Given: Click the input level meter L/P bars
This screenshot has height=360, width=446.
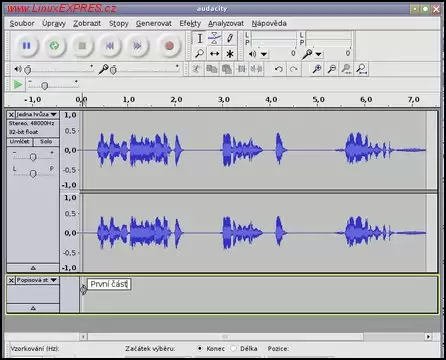Looking at the screenshot, I should point(328,39).
